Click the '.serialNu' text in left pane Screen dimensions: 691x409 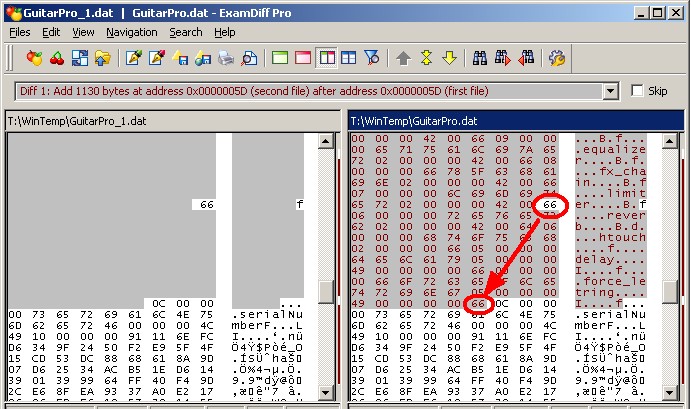[x=267, y=315]
